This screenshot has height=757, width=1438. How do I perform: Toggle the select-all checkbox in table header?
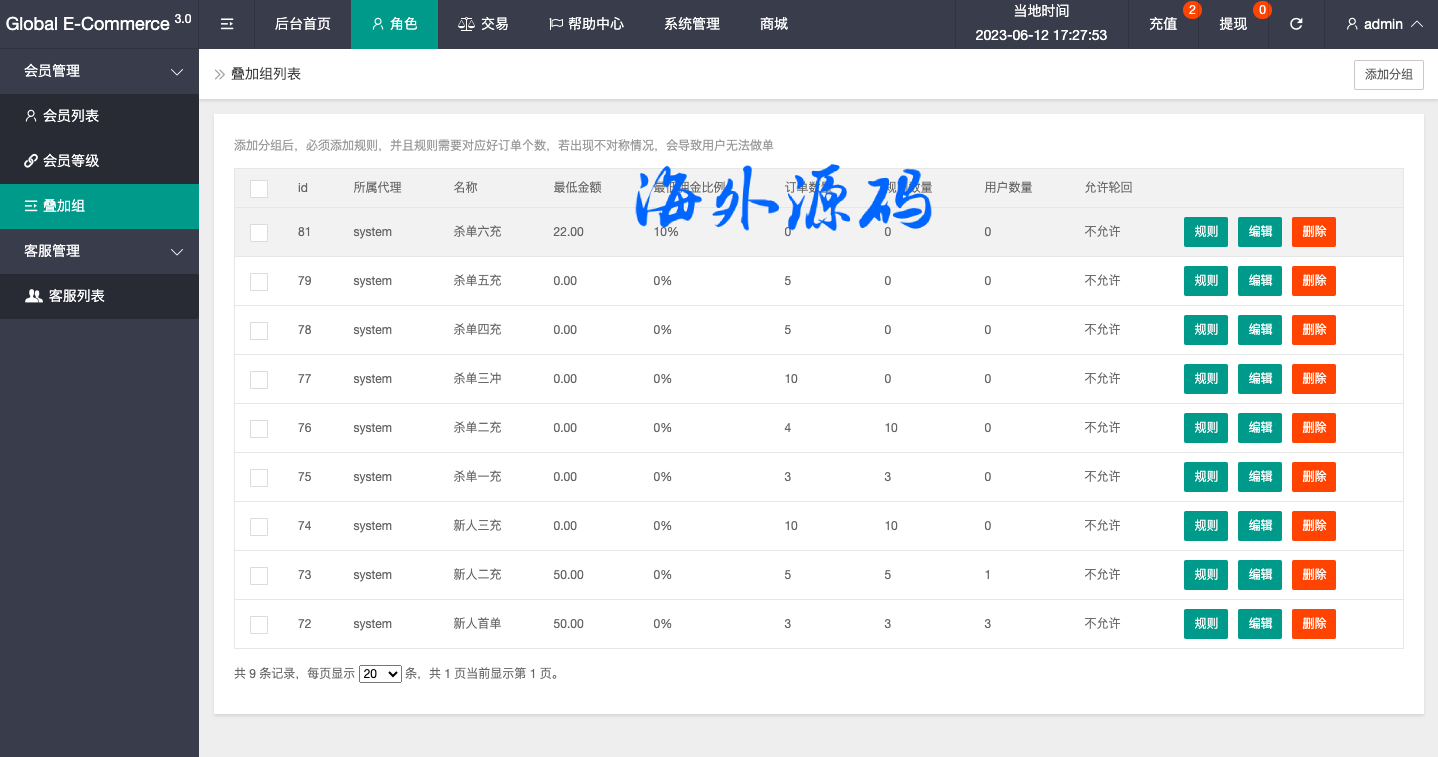coord(259,188)
